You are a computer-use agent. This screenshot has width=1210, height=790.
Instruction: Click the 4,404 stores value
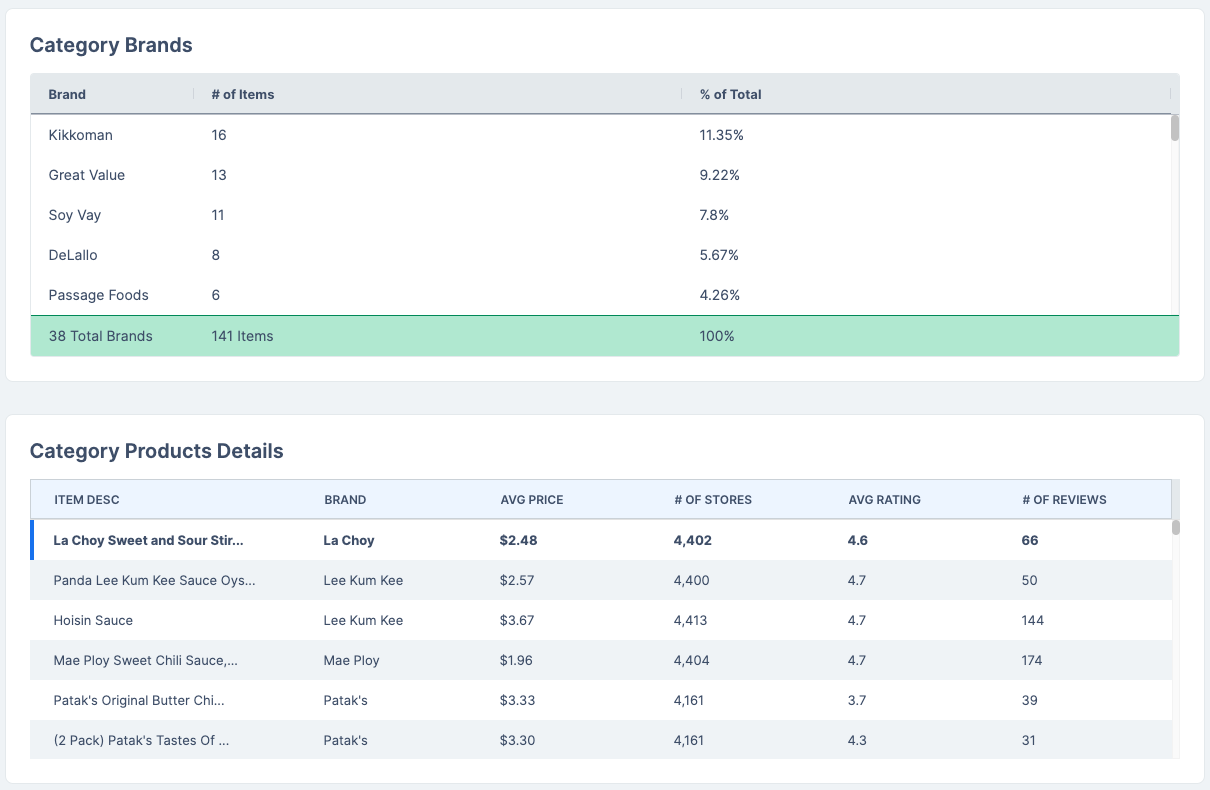click(x=691, y=660)
